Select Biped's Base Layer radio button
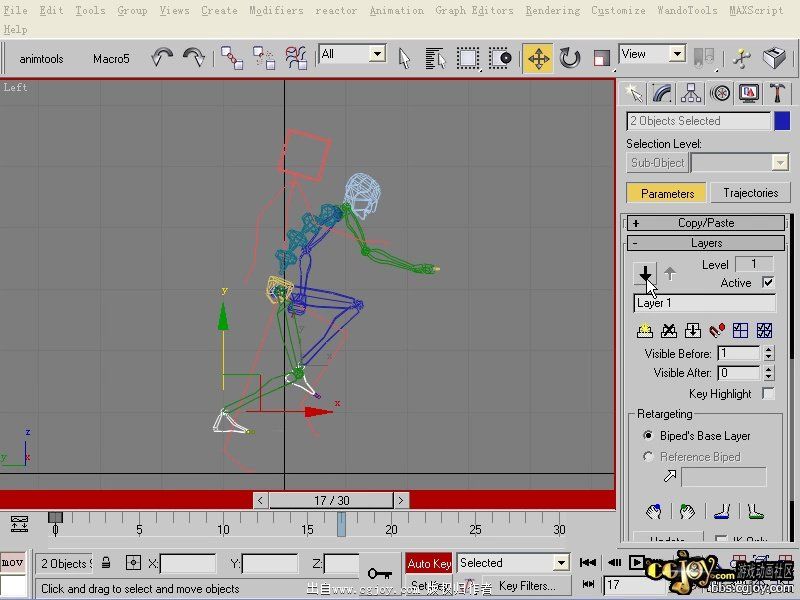Screen dimensions: 800x600 pos(648,436)
